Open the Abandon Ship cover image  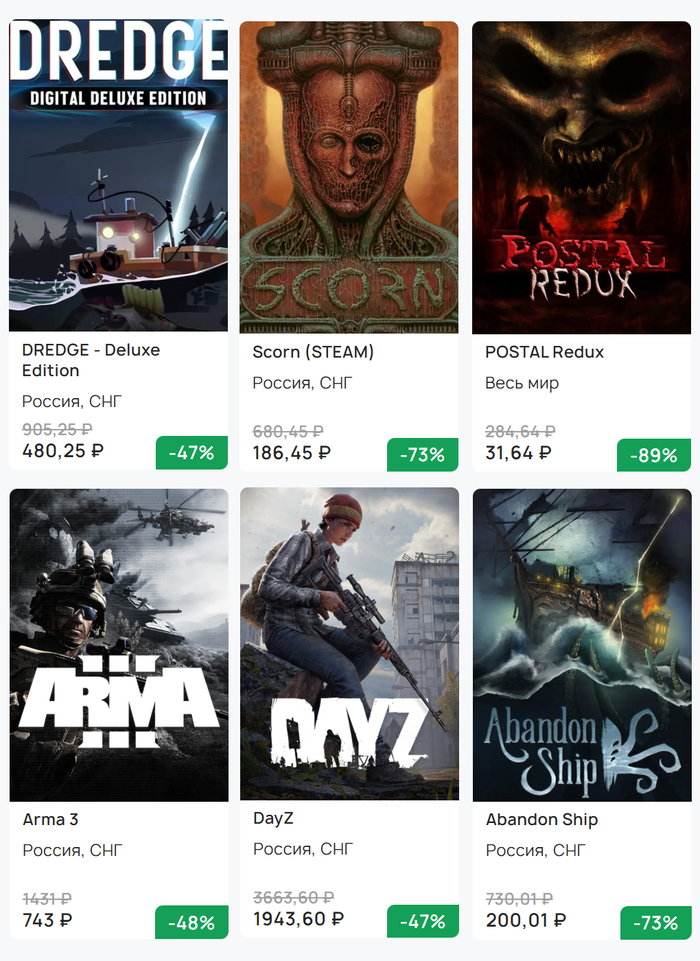[581, 644]
